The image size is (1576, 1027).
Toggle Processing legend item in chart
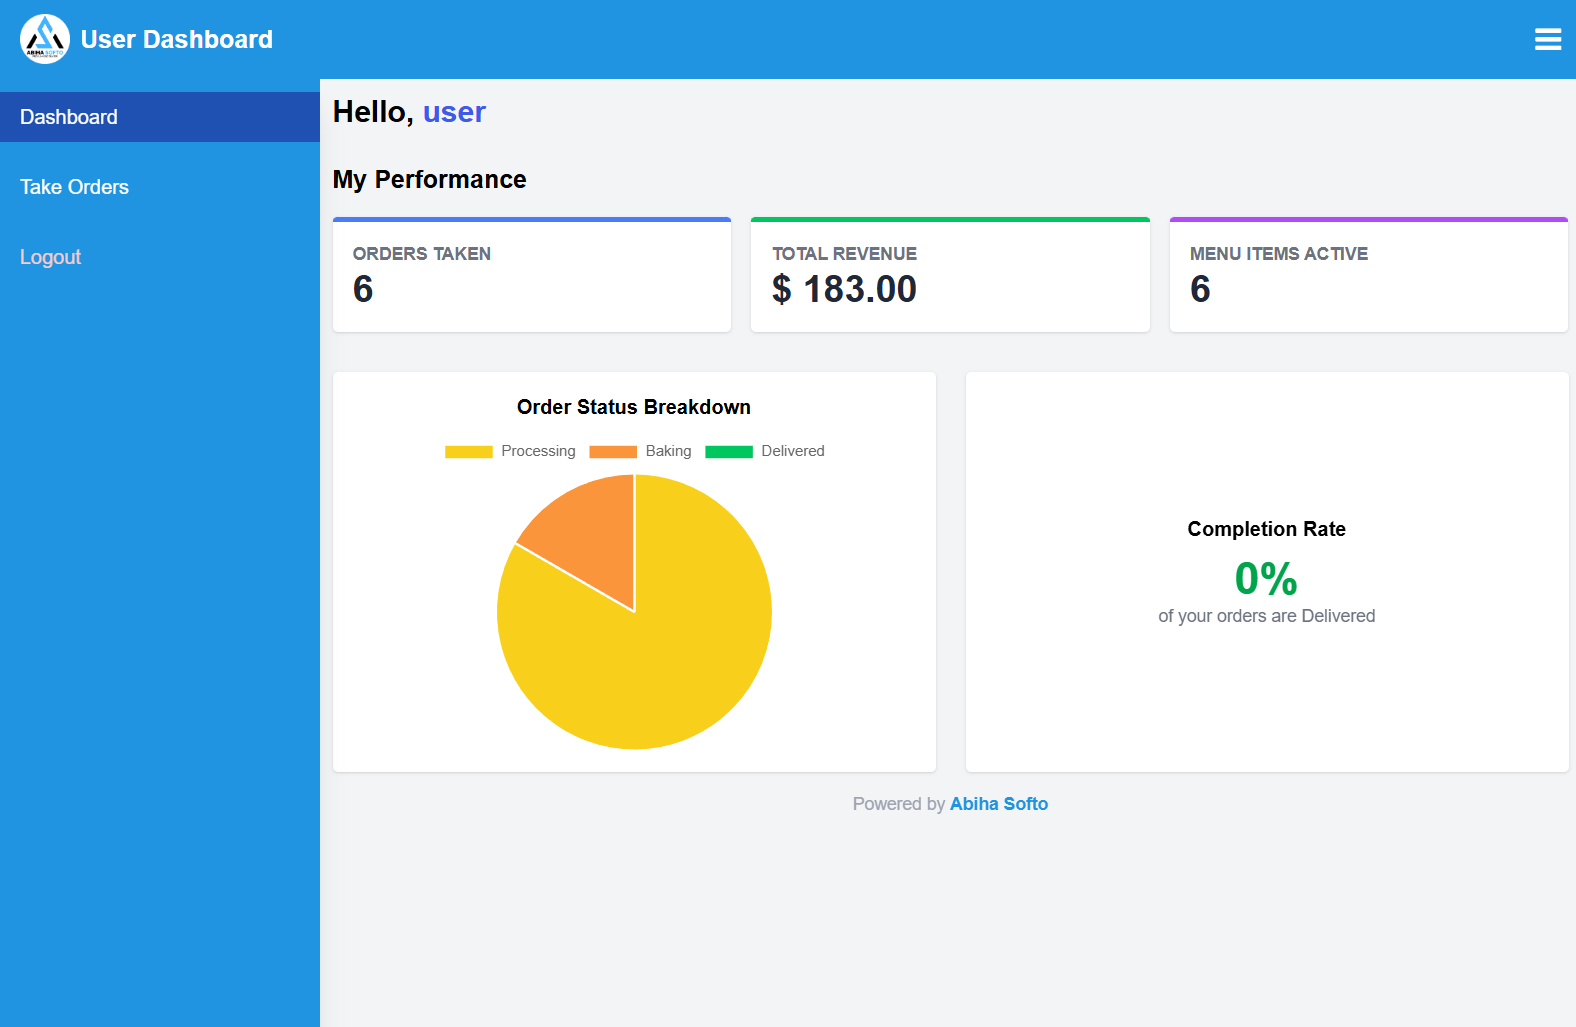[x=510, y=451]
